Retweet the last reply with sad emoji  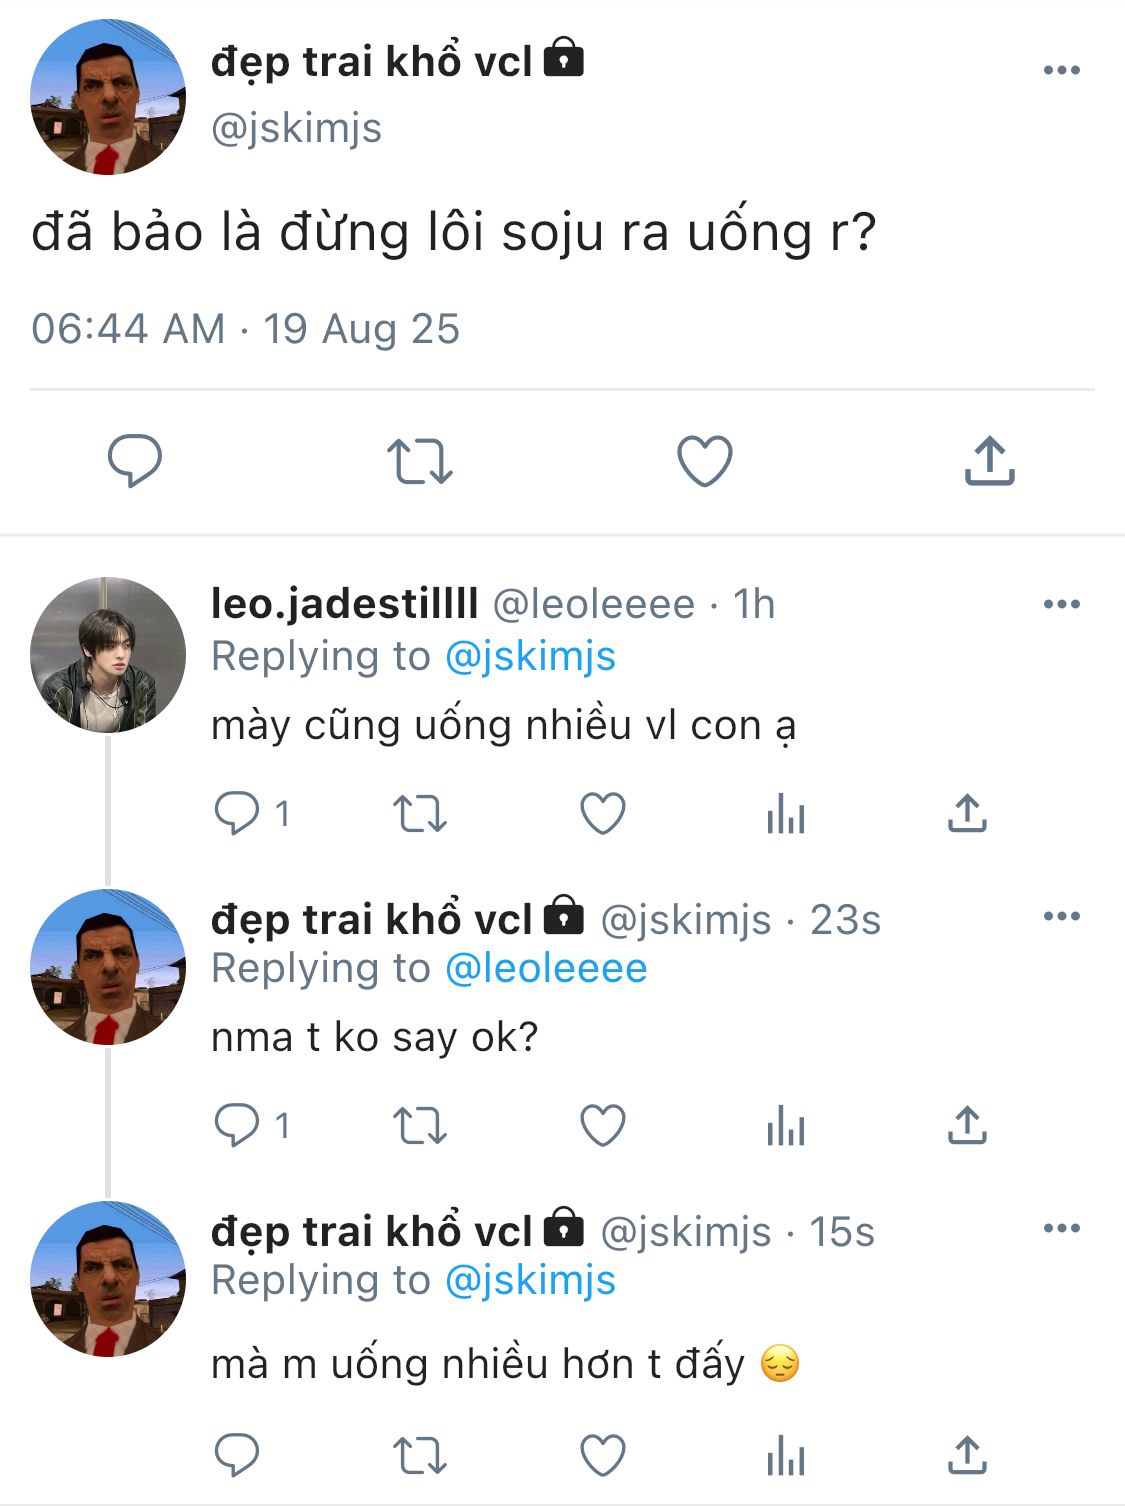pos(420,1455)
